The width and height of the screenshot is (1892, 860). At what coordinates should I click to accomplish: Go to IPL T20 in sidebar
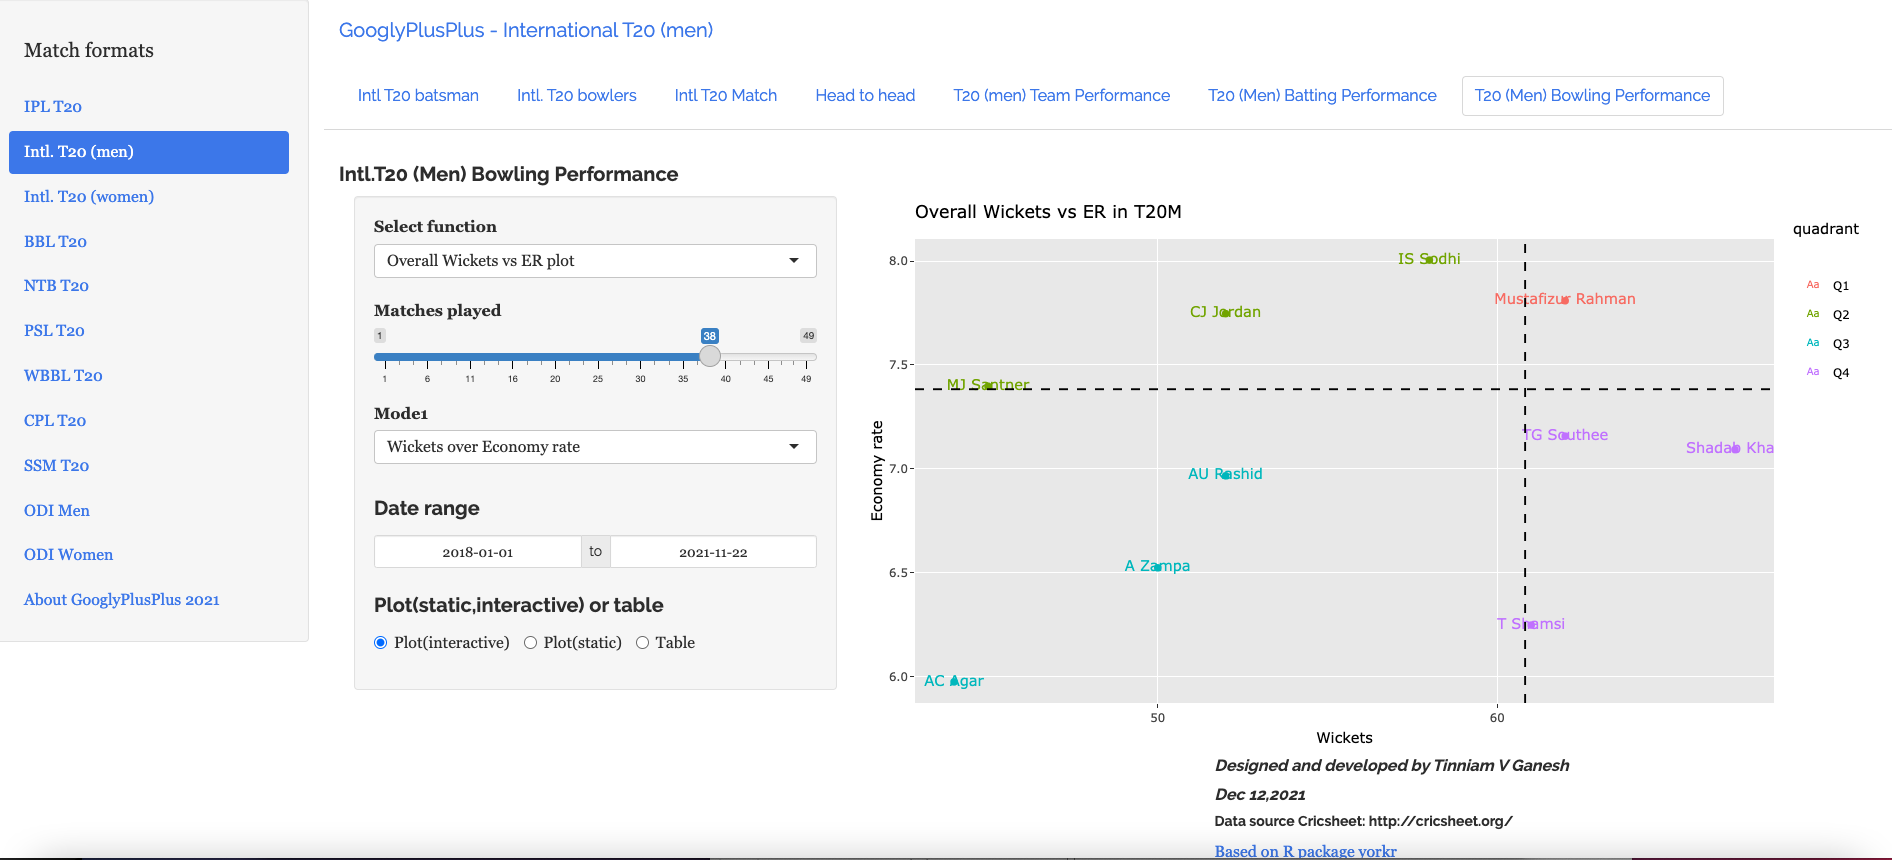(53, 107)
